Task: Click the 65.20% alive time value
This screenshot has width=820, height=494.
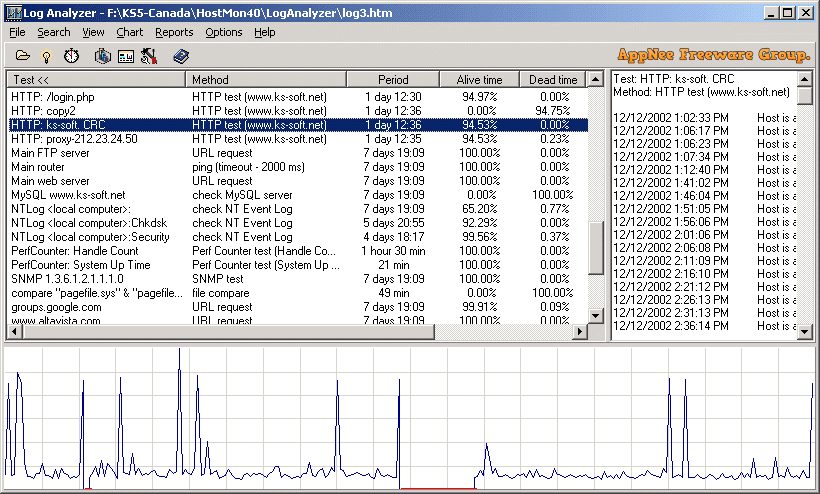Action: tap(479, 209)
